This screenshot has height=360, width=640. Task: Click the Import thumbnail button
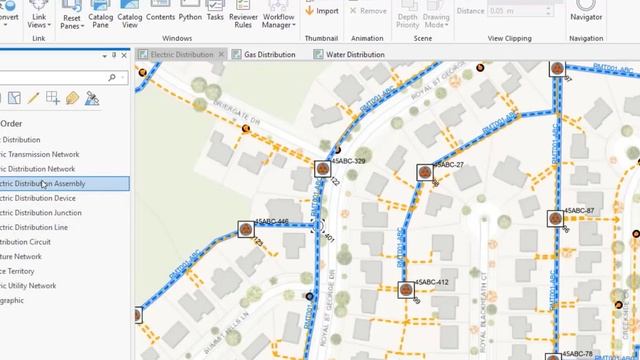coord(322,11)
